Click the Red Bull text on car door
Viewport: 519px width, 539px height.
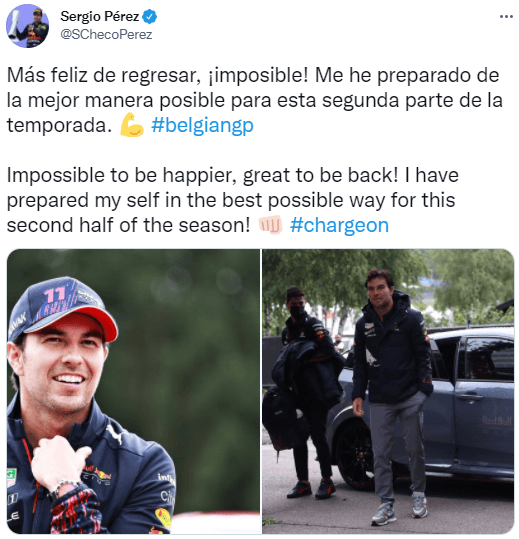[496, 421]
